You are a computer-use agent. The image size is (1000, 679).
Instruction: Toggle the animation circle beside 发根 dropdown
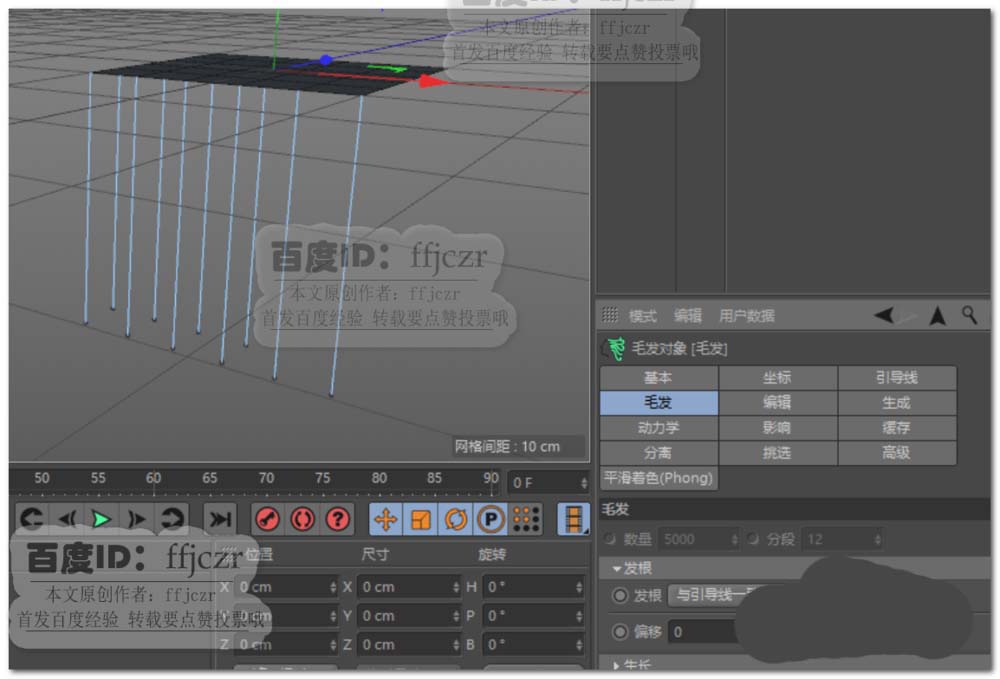coord(620,595)
